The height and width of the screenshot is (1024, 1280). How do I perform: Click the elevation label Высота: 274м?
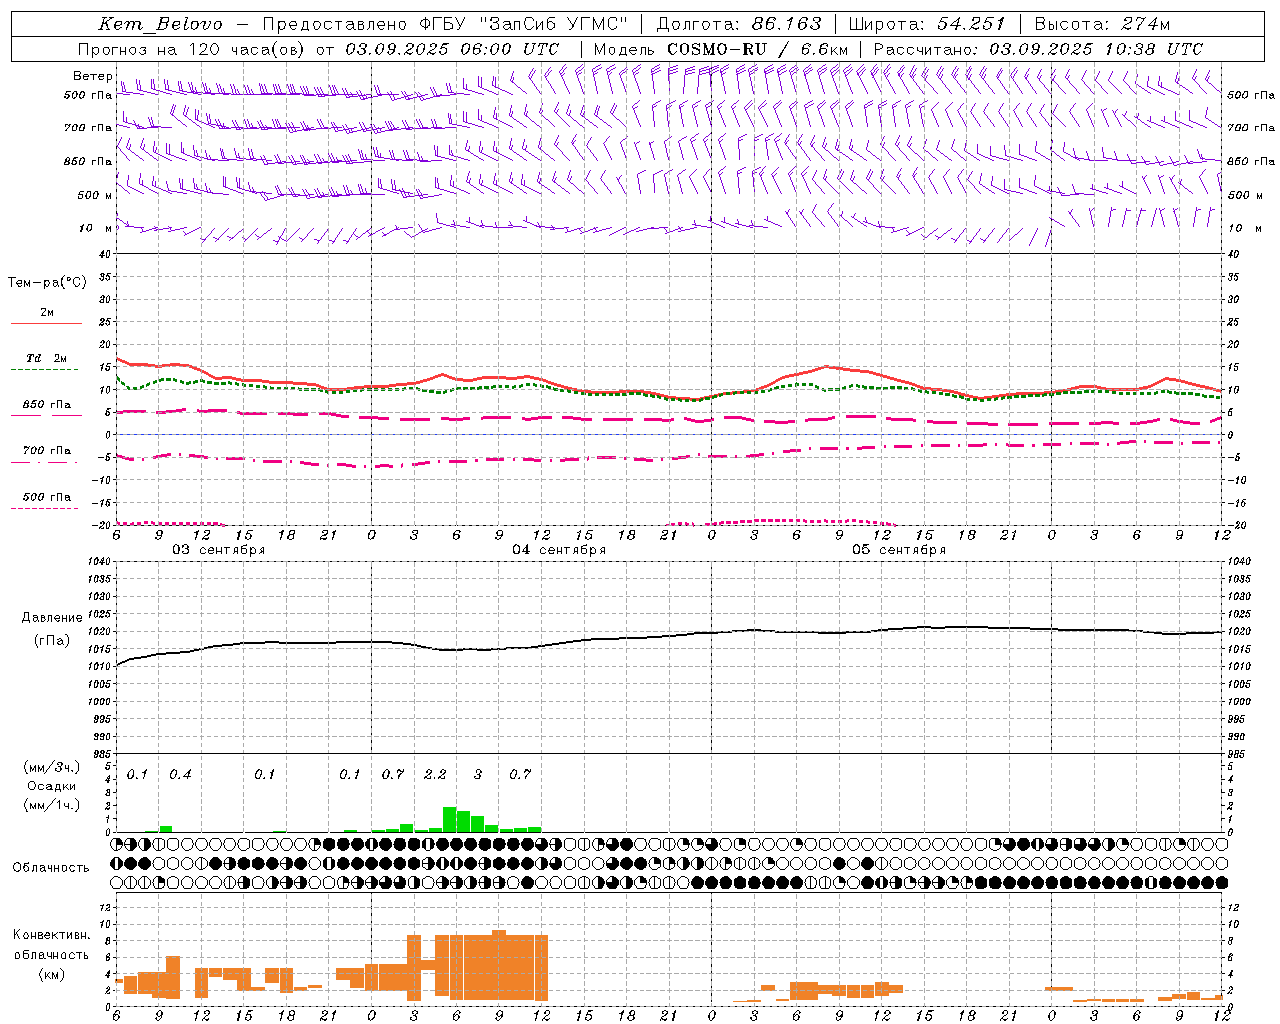coord(1102,24)
